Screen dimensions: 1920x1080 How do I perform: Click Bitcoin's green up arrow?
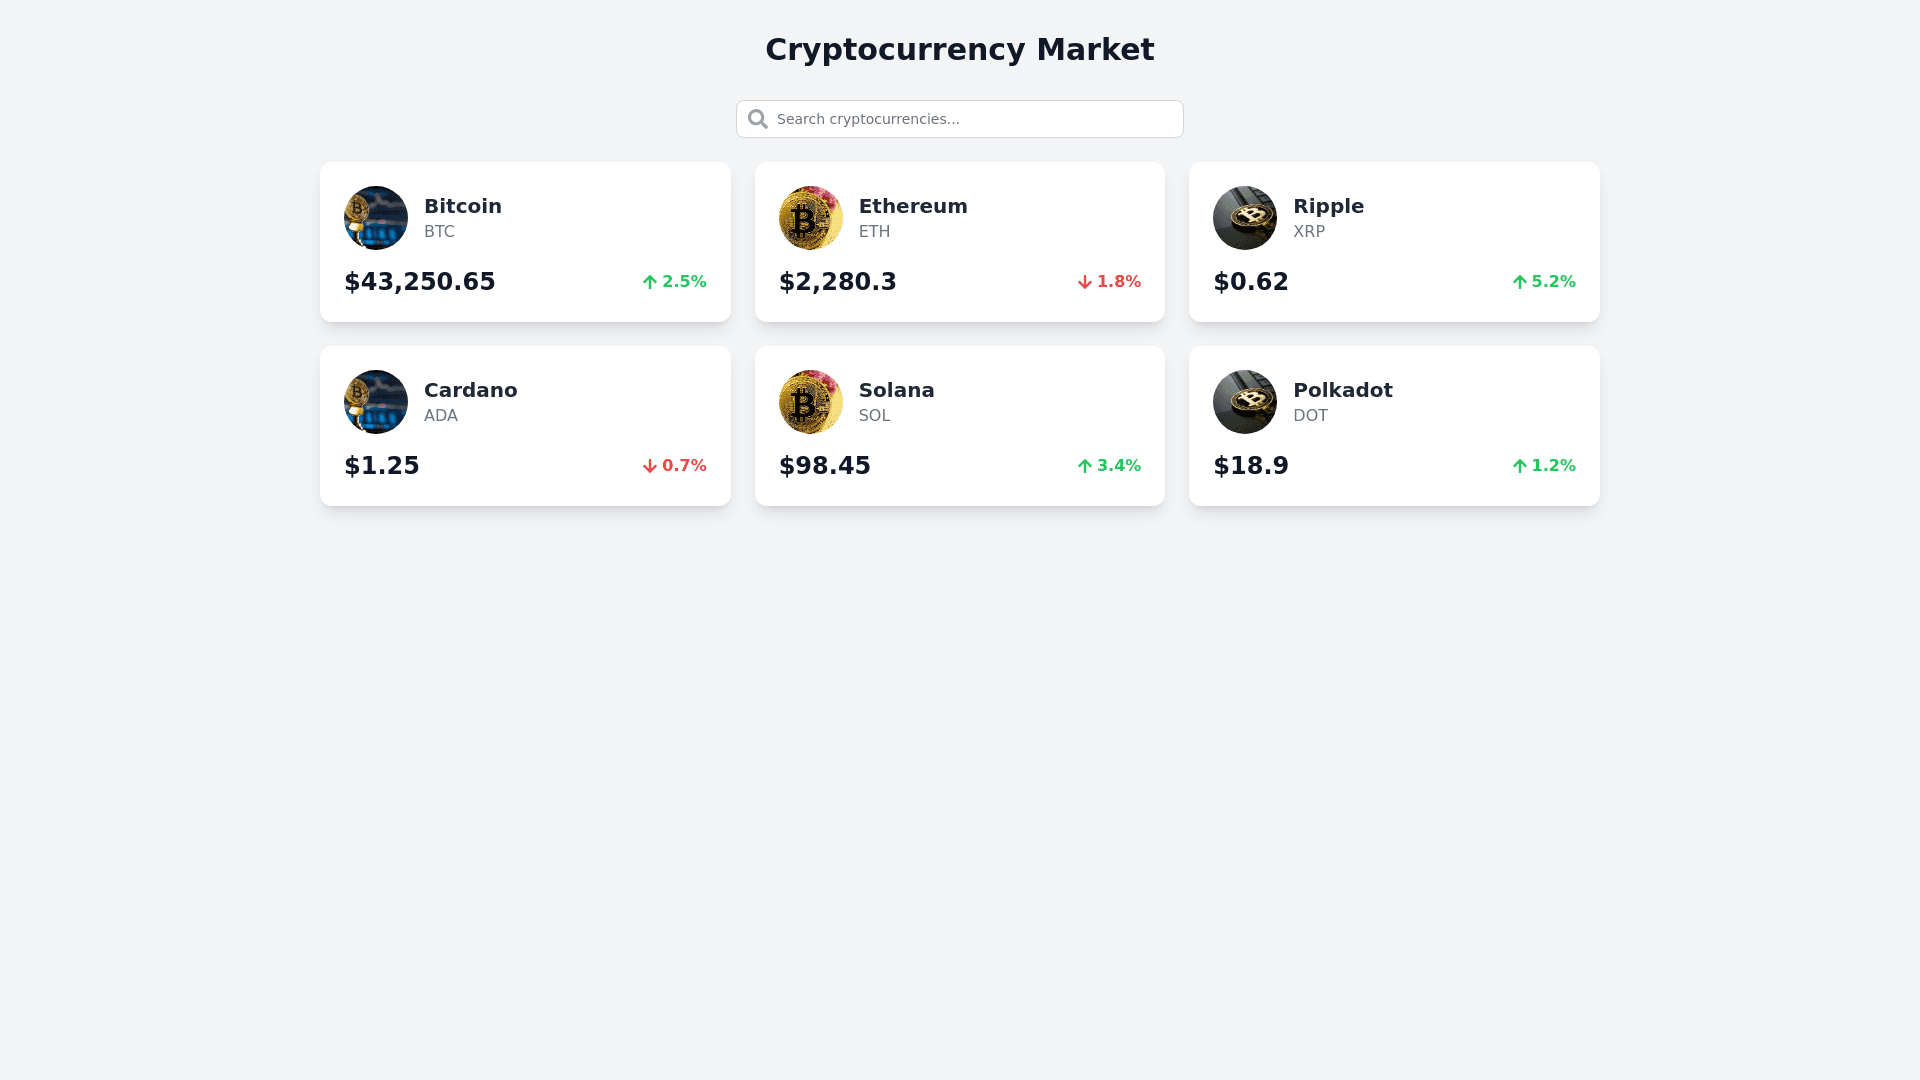(650, 282)
